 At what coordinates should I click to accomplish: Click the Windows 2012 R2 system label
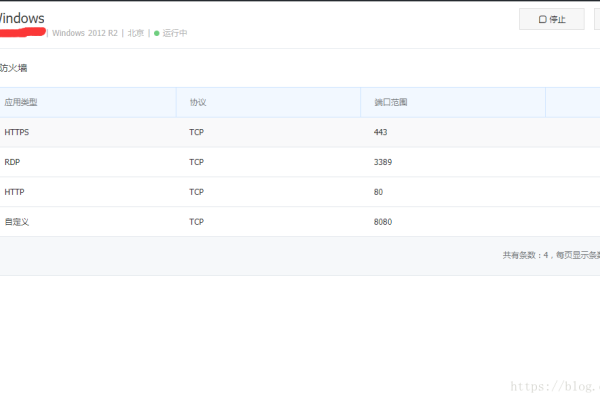[x=86, y=33]
